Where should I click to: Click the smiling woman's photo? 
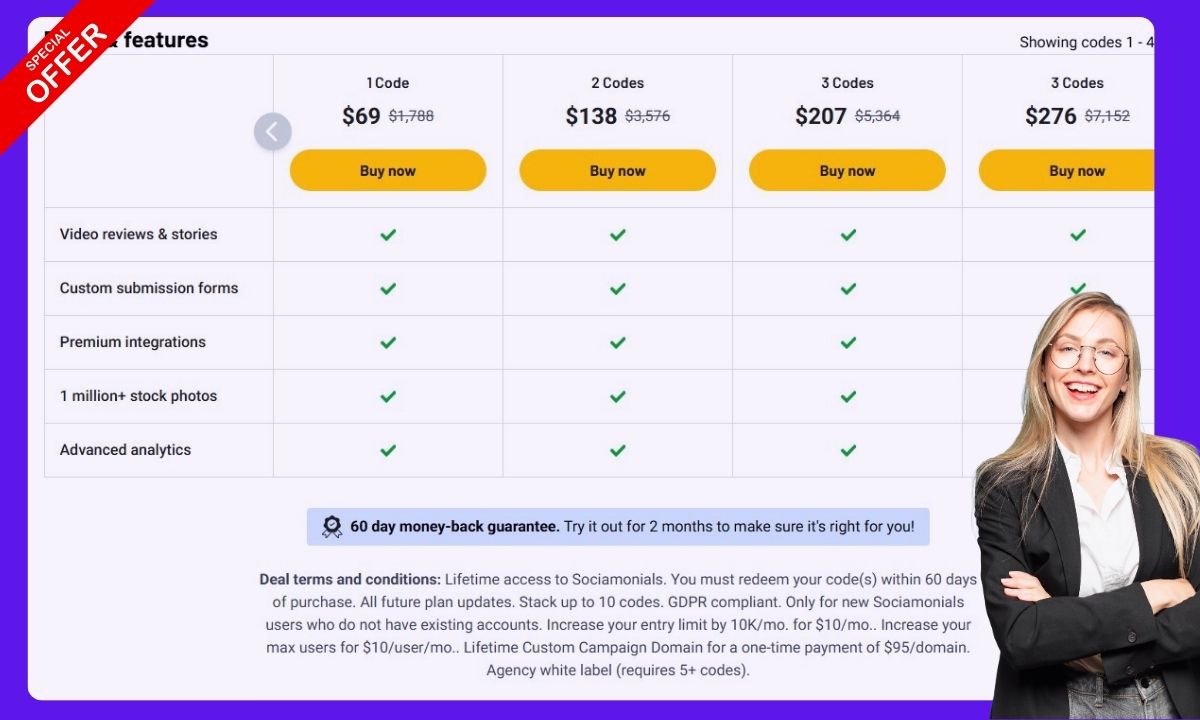(1085, 500)
